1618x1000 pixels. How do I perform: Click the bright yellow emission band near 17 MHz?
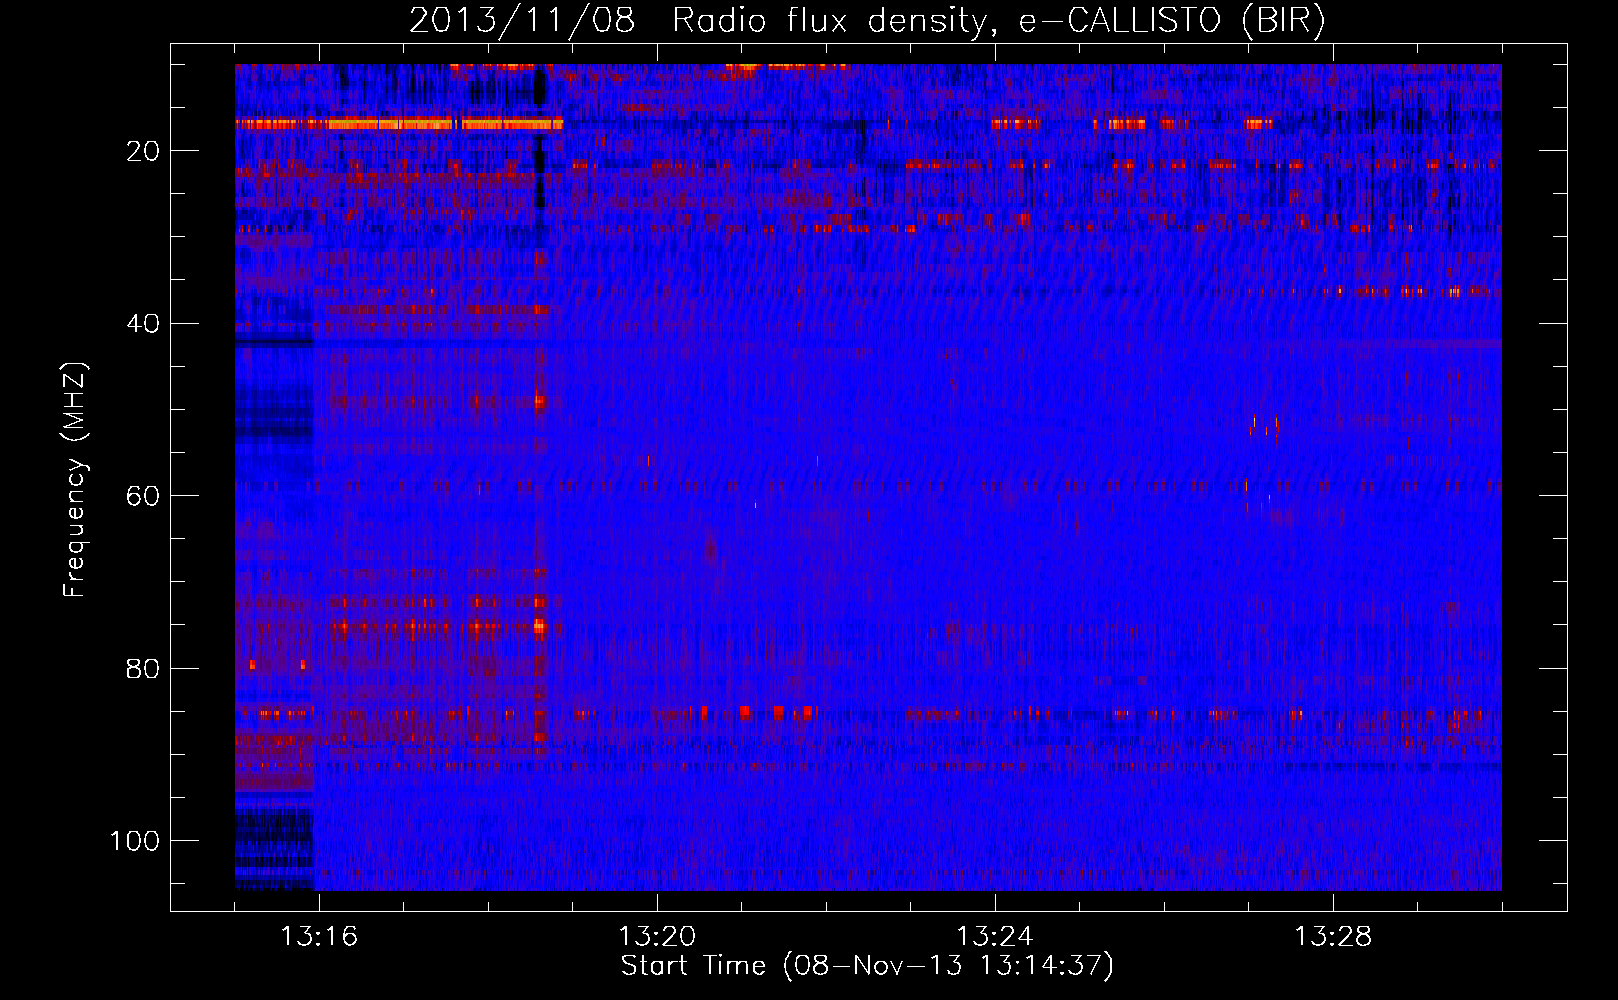point(400,124)
